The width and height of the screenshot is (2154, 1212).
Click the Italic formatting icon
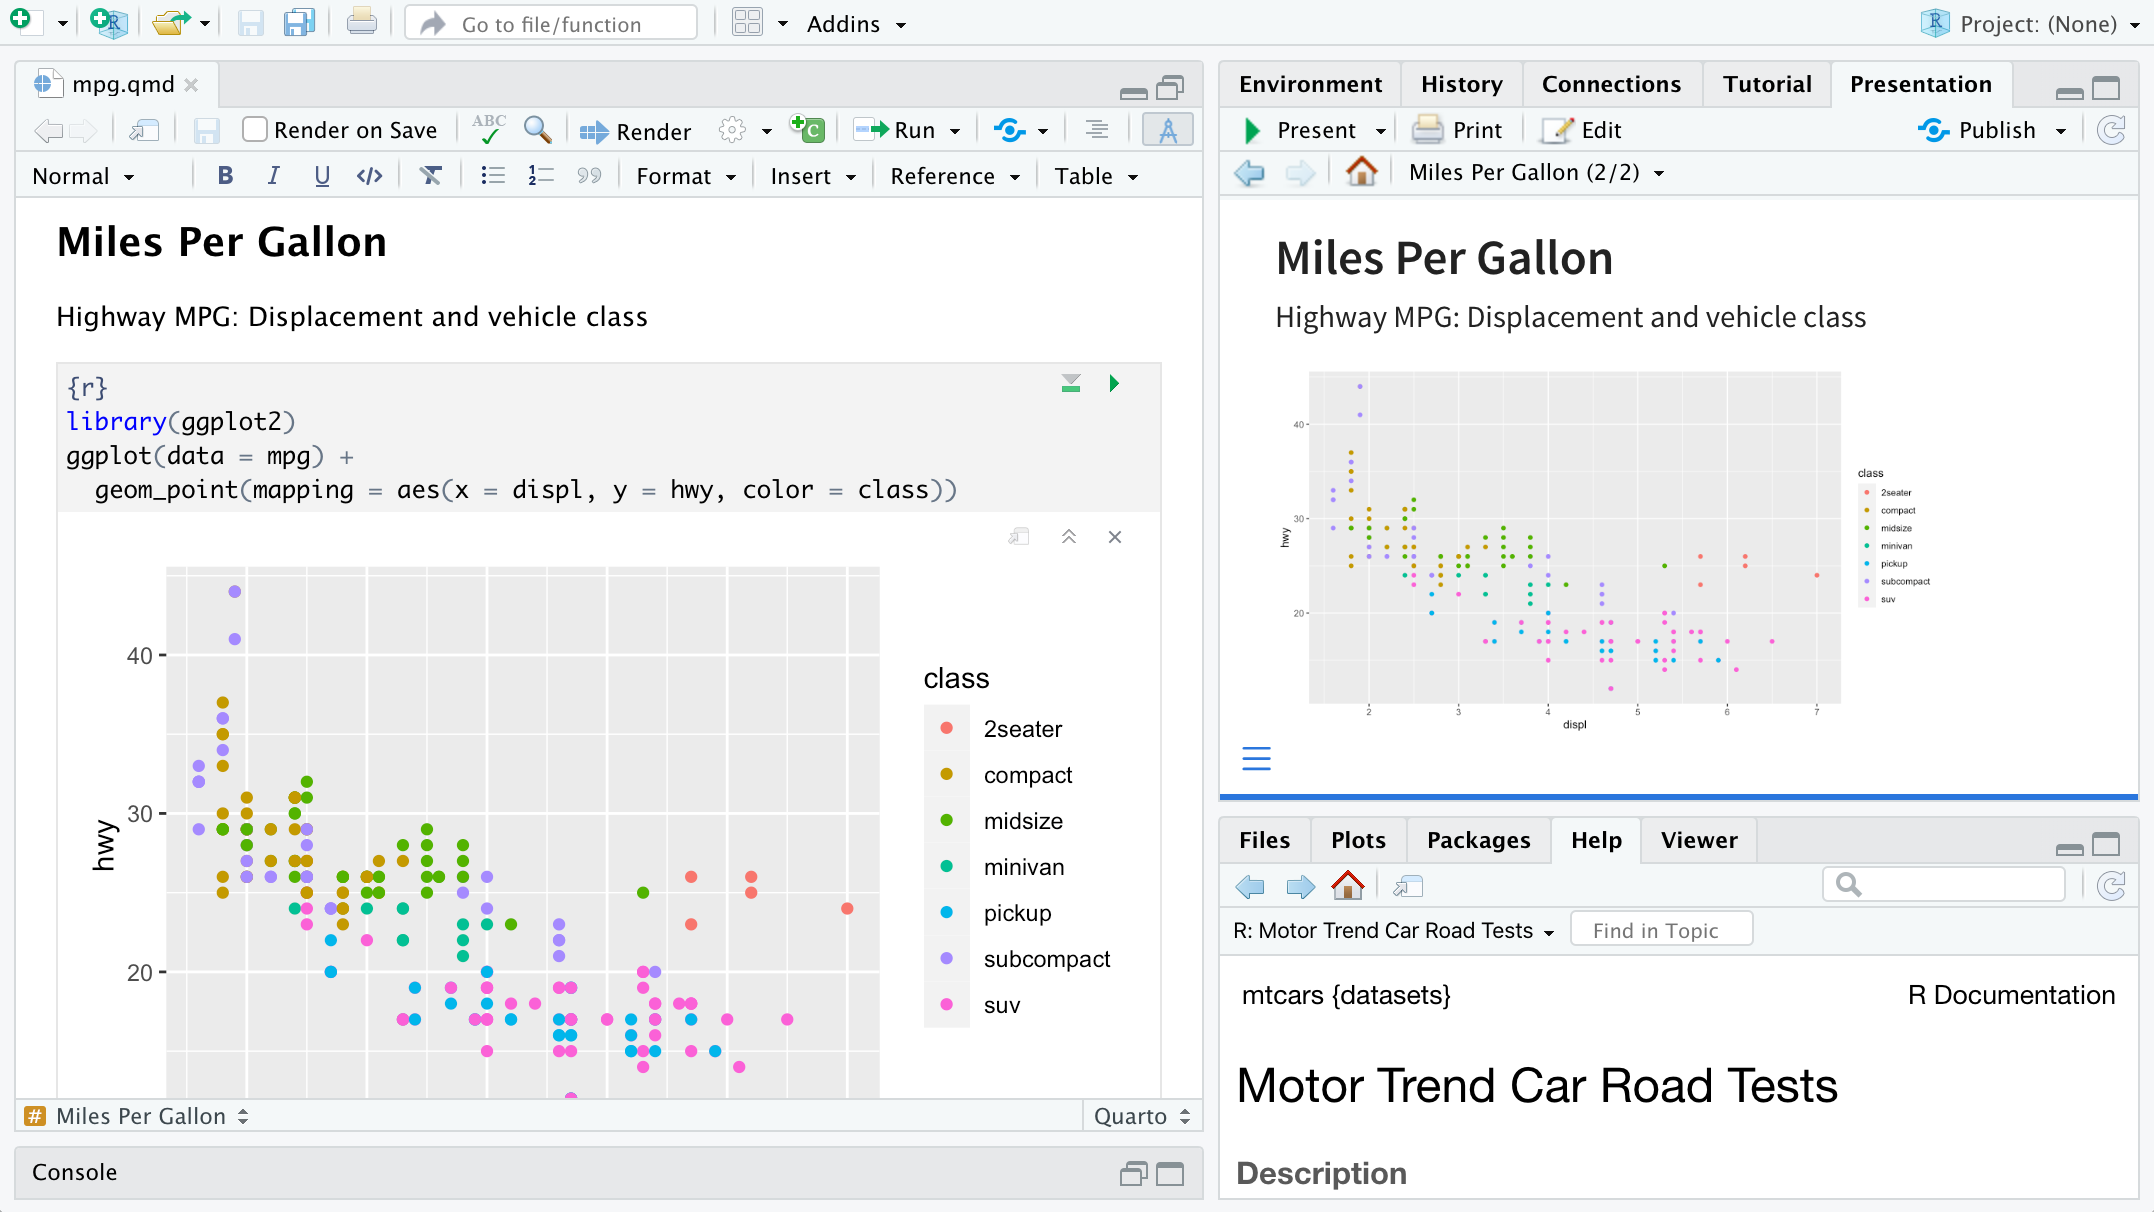(273, 176)
